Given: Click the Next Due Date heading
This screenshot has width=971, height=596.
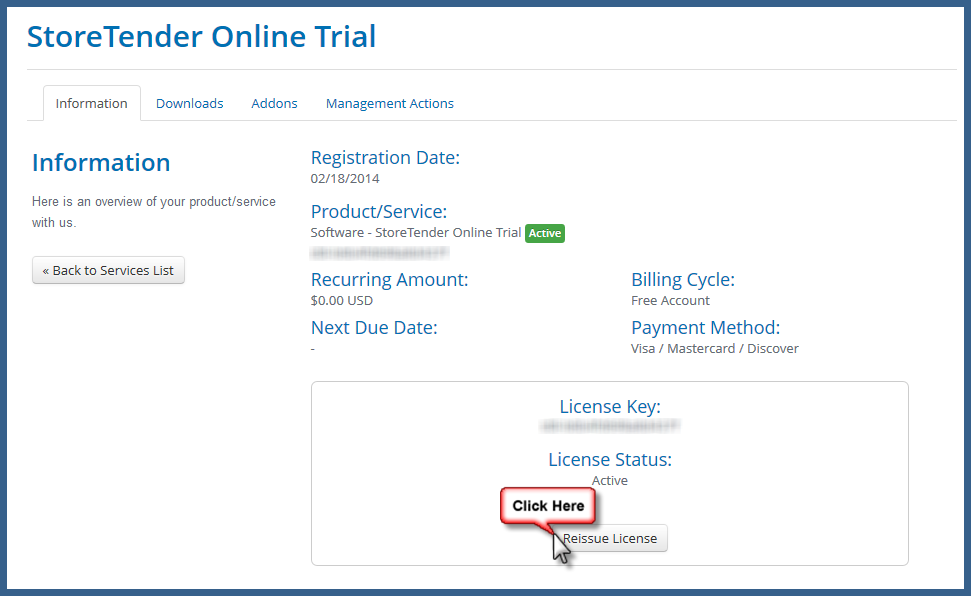Looking at the screenshot, I should click(374, 327).
